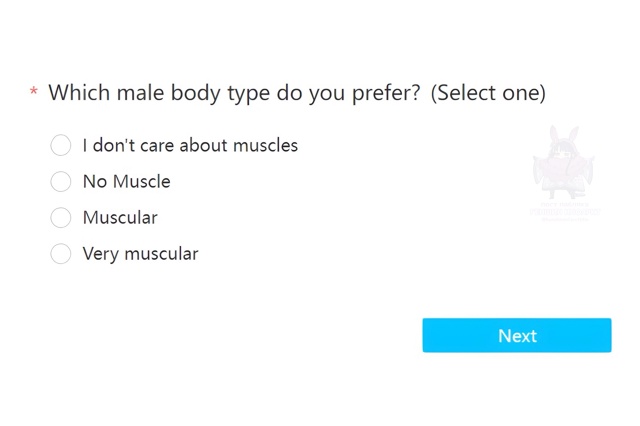Choose the "No Muscle" radio circle
640x426 pixels.
pyautogui.click(x=60, y=181)
